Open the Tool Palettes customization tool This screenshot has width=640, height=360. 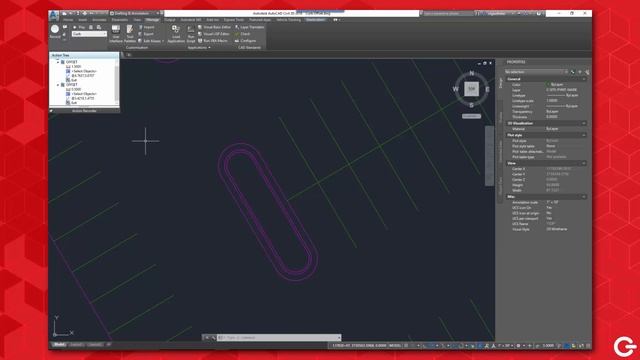129,33
